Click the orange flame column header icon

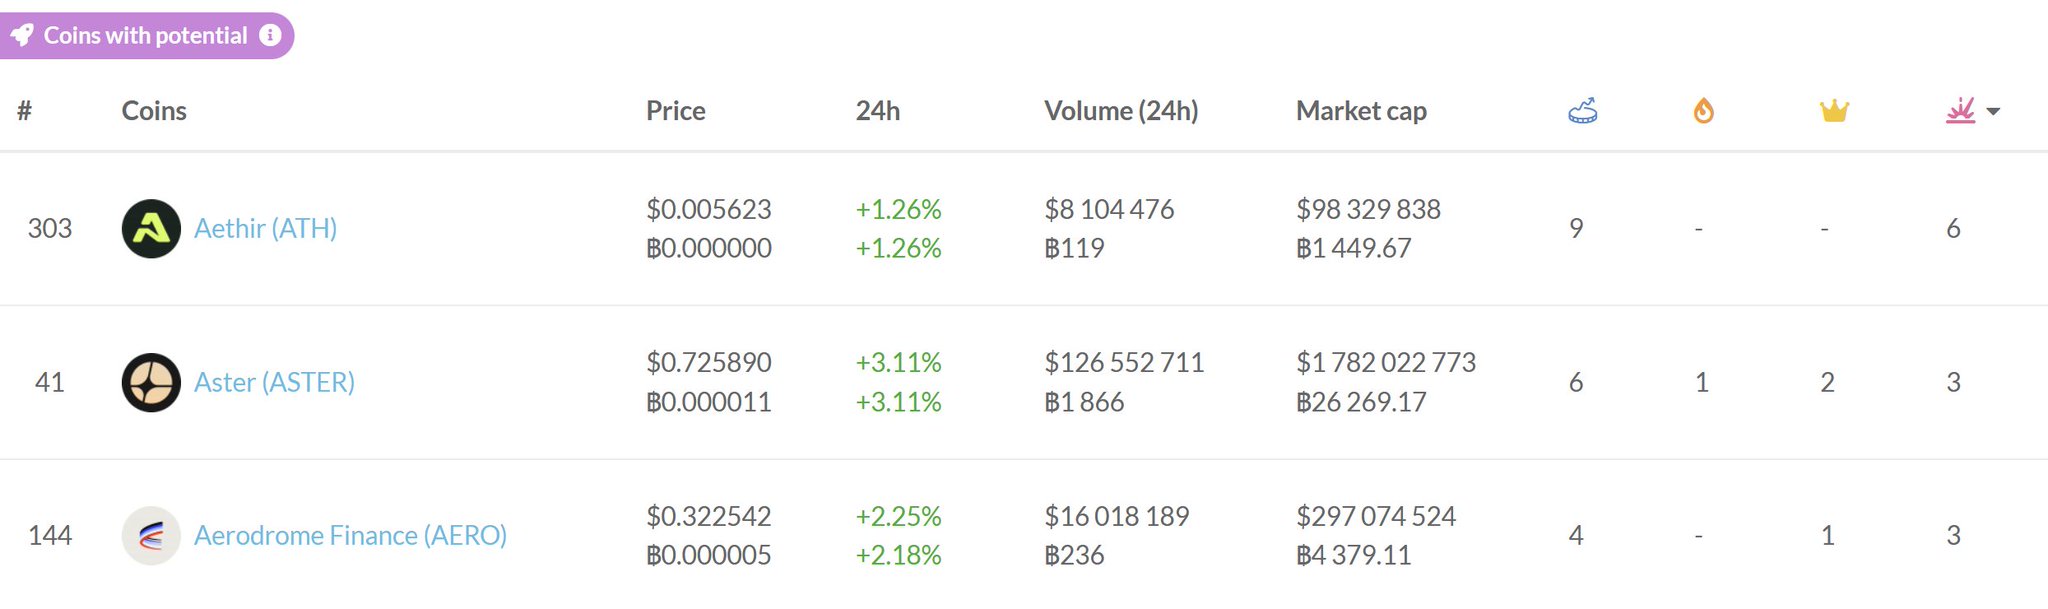pos(1703,111)
